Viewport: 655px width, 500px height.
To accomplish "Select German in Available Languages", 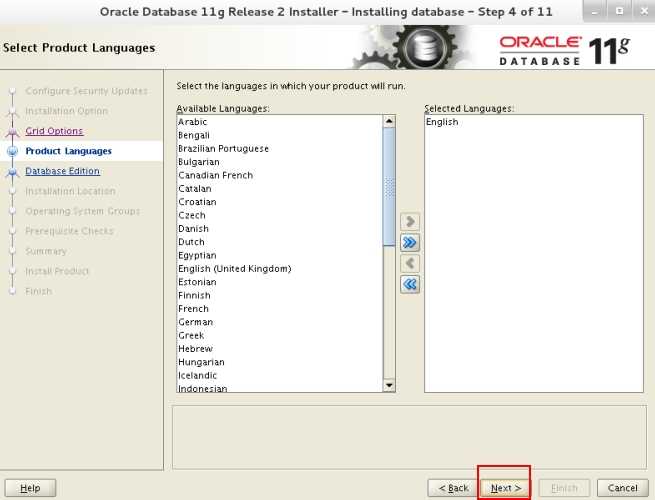I will (279, 322).
